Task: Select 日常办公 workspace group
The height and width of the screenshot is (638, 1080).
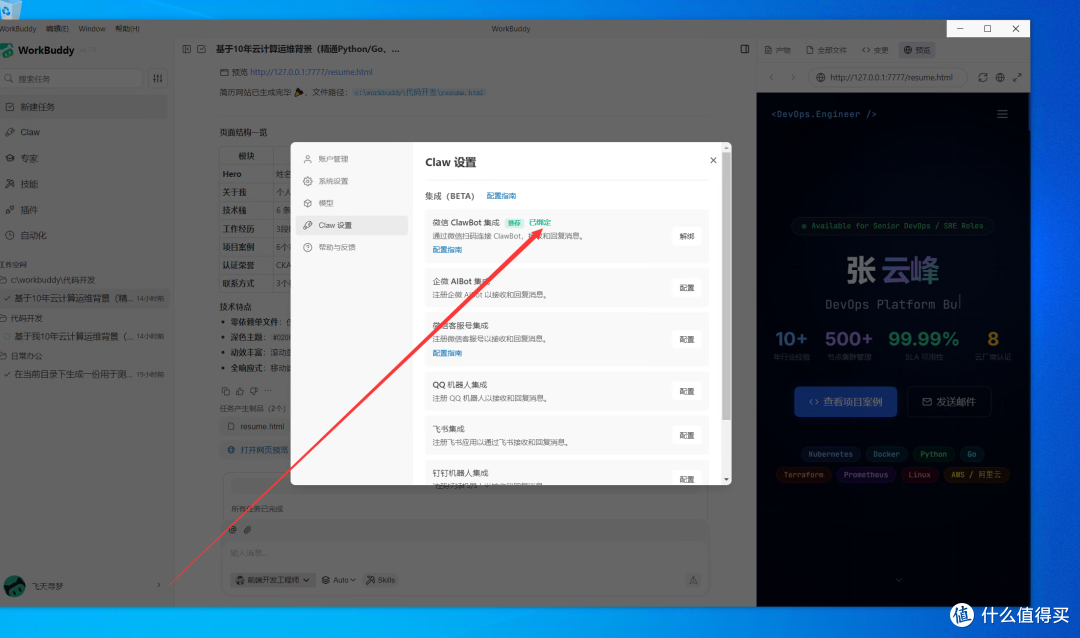Action: [x=26, y=356]
